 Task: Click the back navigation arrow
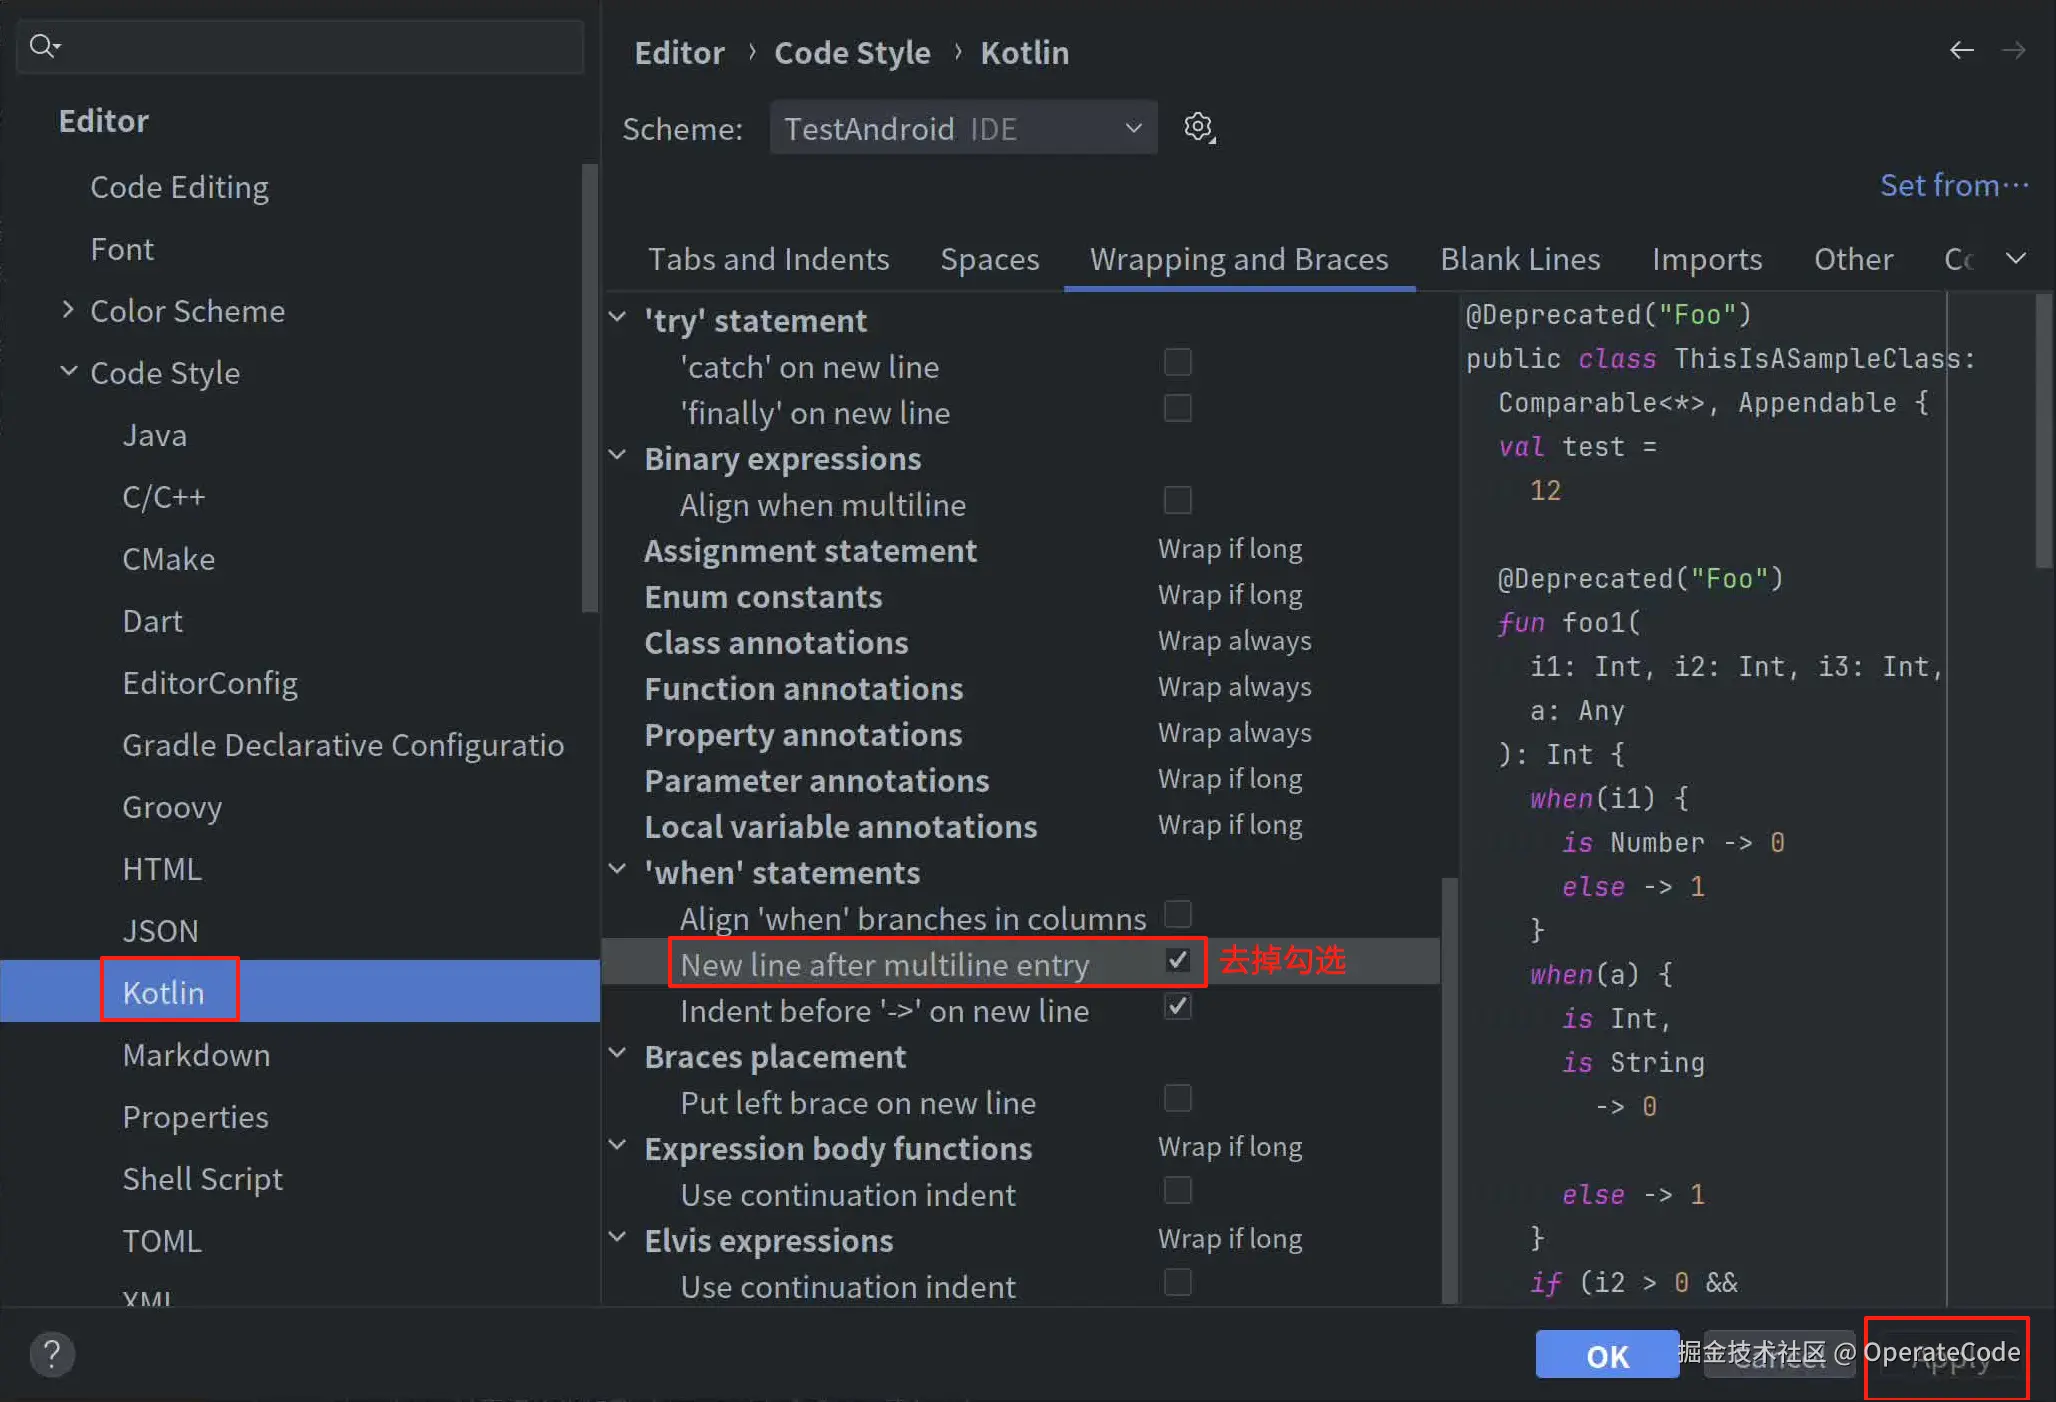coord(1961,50)
